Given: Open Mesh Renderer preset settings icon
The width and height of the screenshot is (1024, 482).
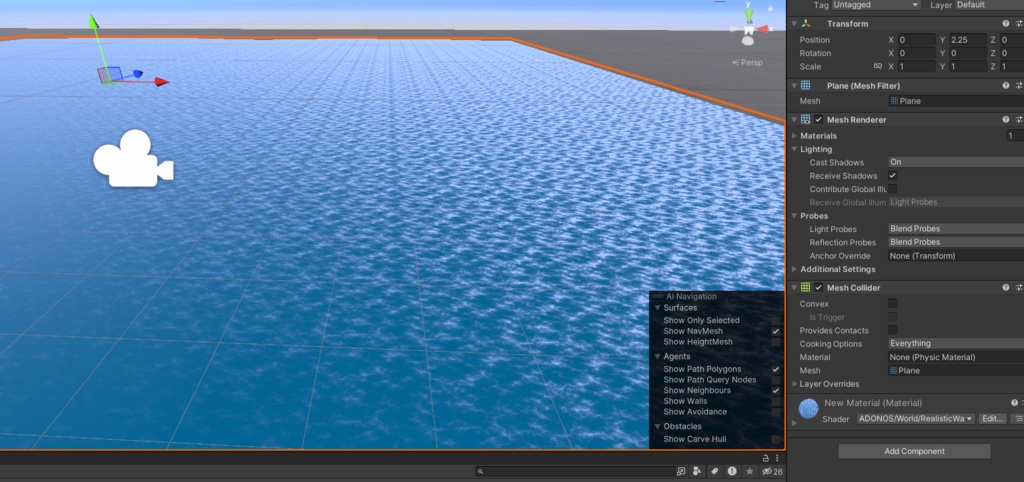Looking at the screenshot, I should [x=1019, y=120].
